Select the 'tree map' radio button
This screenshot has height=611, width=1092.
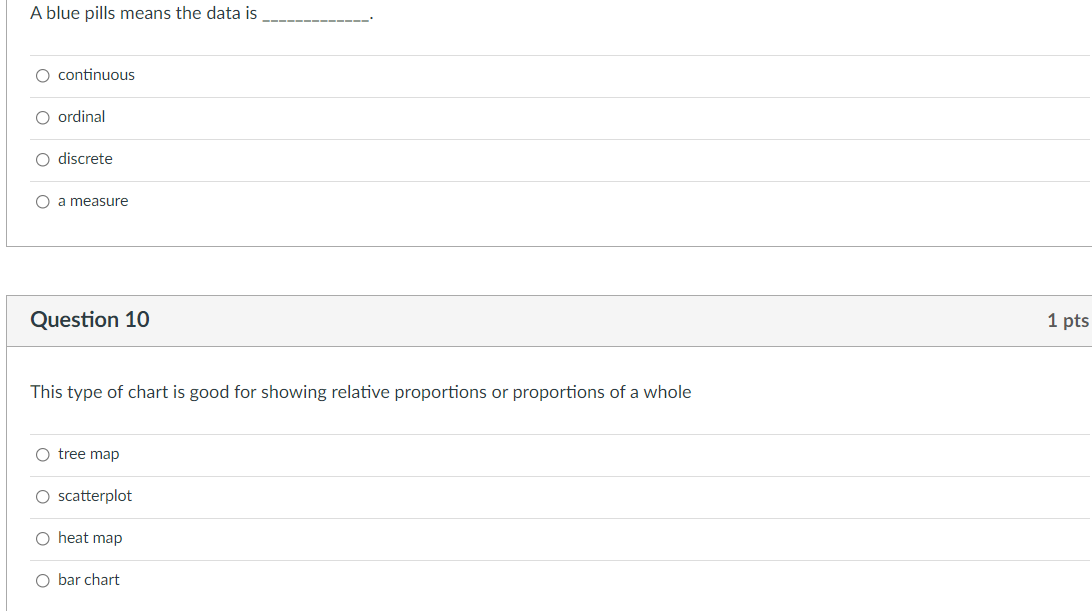pos(42,455)
